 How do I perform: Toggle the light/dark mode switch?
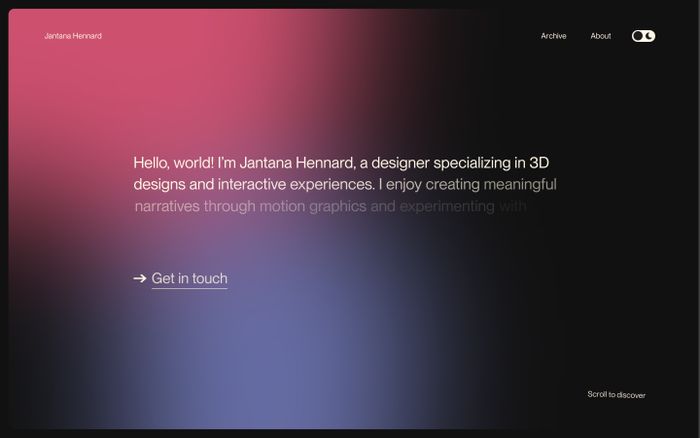tap(644, 36)
